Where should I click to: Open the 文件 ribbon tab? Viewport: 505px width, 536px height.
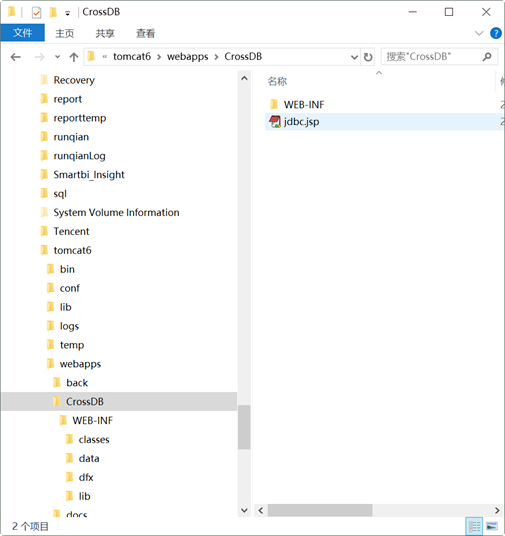pos(23,33)
